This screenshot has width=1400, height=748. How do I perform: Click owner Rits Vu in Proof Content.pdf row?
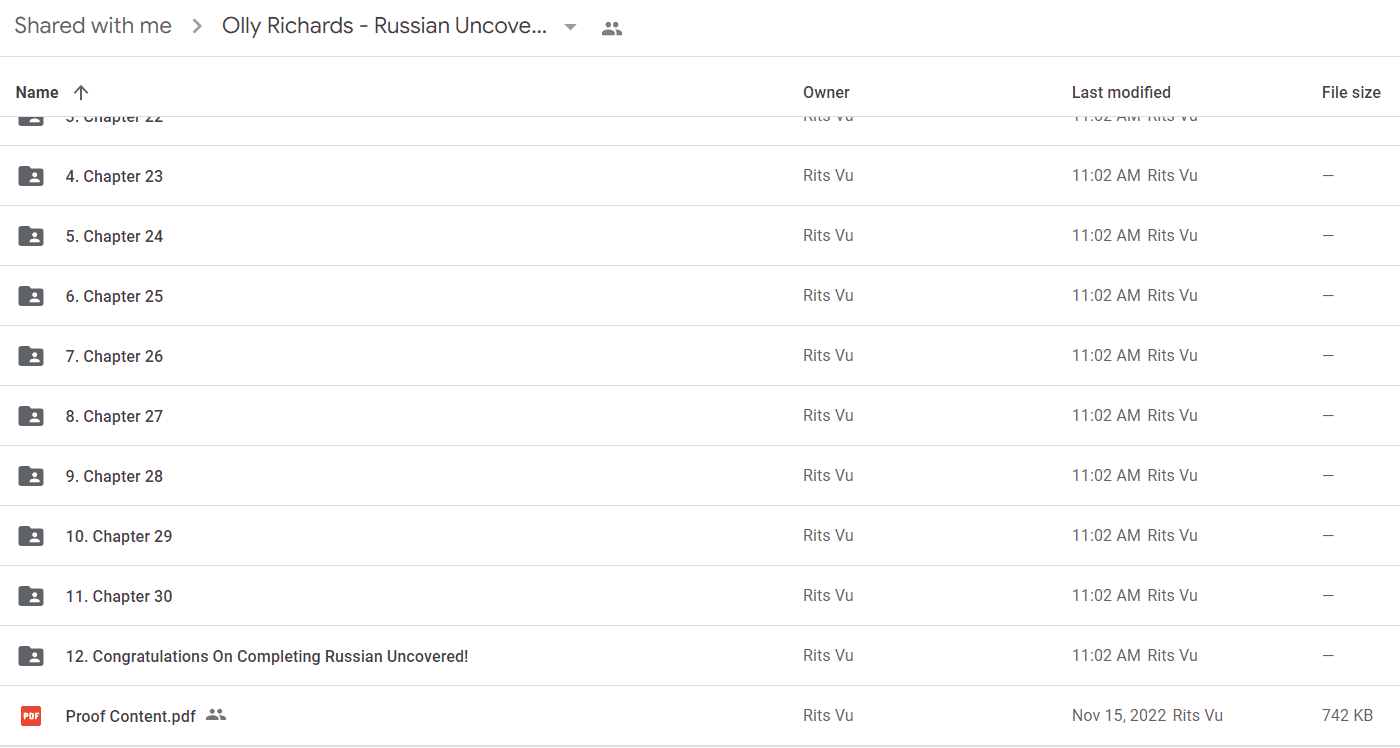tap(828, 715)
